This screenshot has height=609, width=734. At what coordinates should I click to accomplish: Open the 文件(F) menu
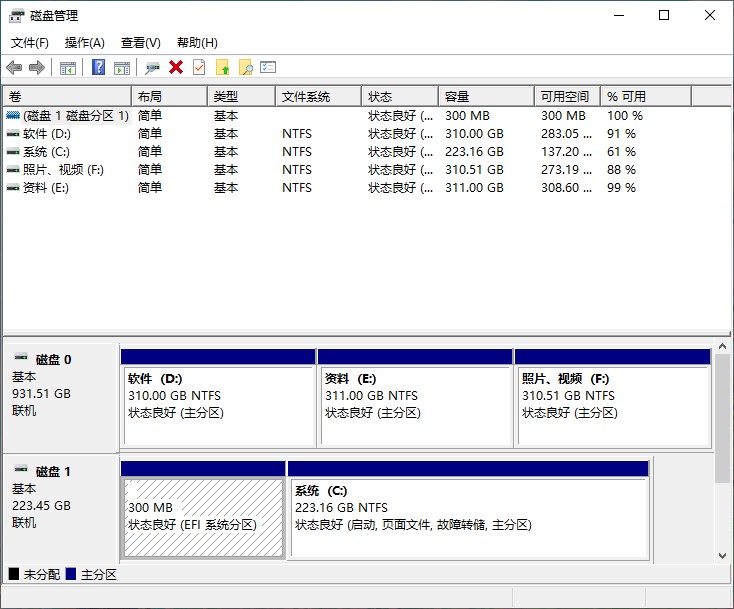tap(30, 43)
